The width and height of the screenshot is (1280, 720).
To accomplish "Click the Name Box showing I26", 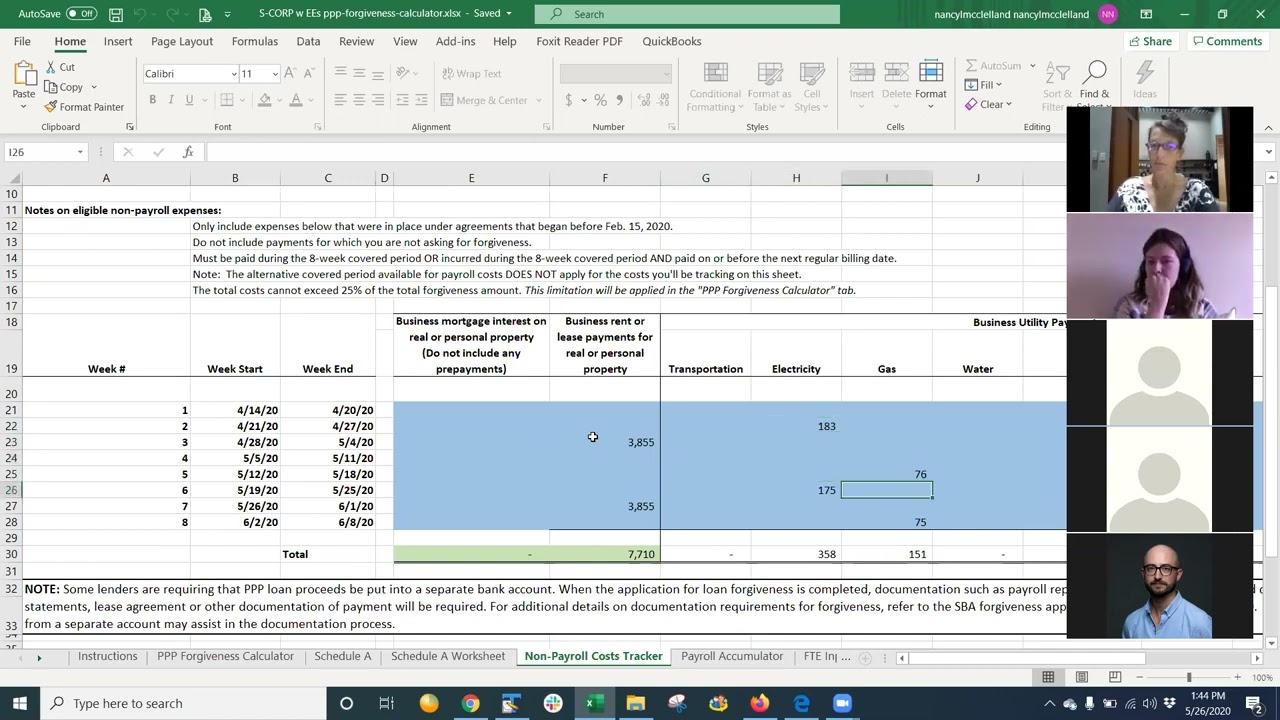I will [x=38, y=152].
